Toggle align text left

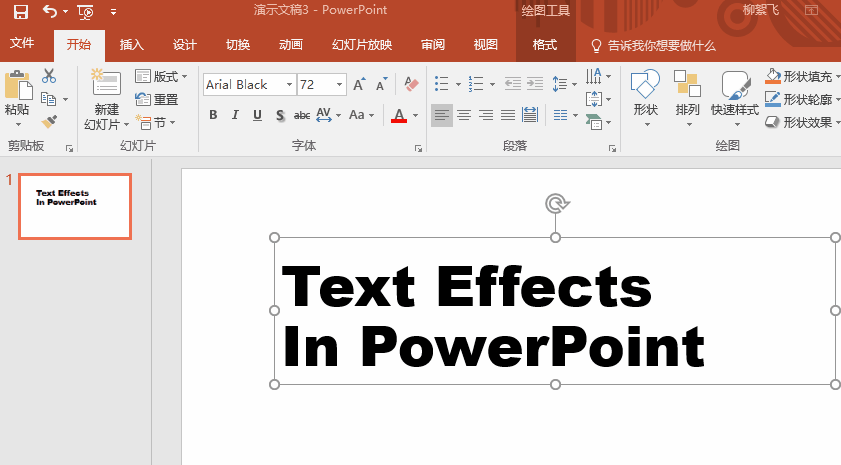(x=441, y=115)
